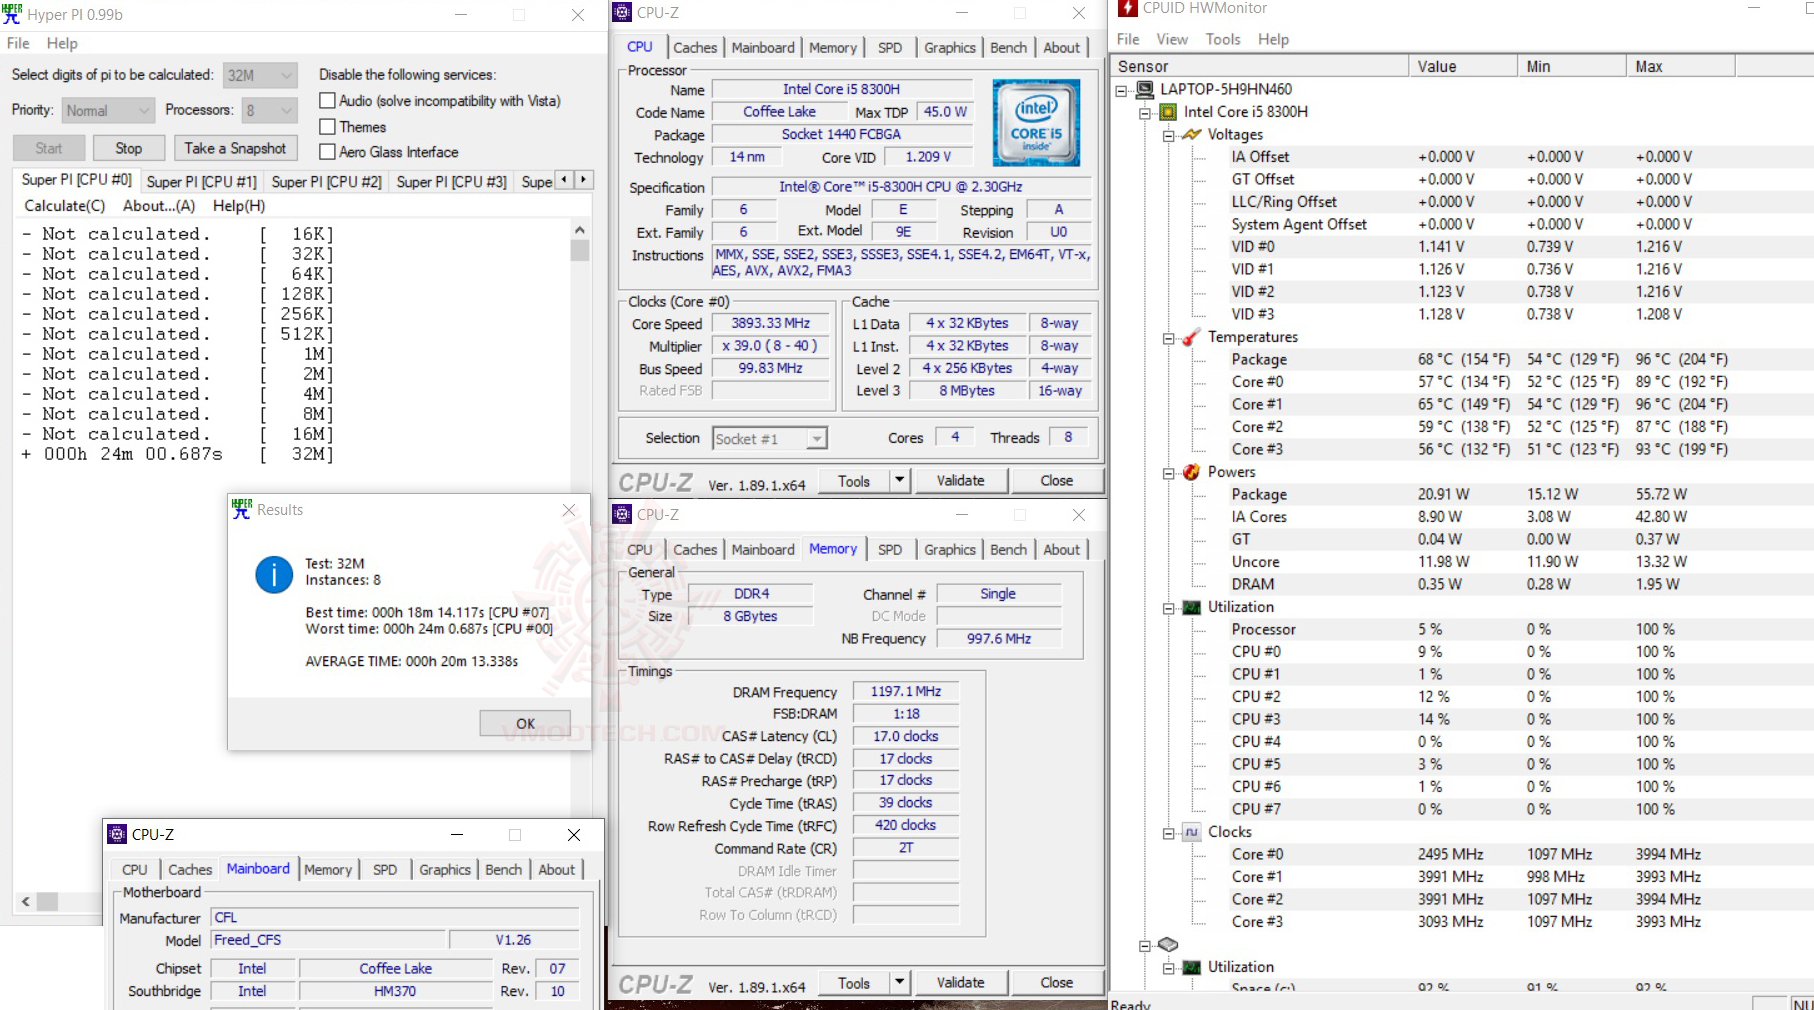Toggle the Themes checkbox
This screenshot has width=1814, height=1010.
327,127
